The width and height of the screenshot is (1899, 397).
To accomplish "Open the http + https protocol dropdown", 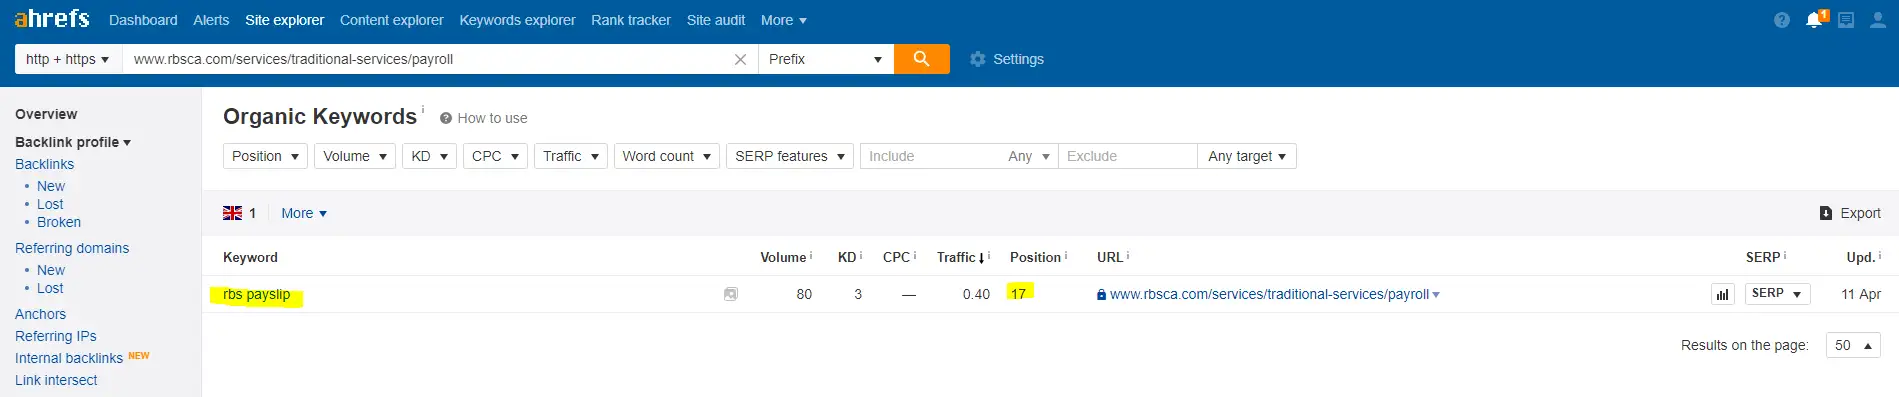I will coord(68,59).
